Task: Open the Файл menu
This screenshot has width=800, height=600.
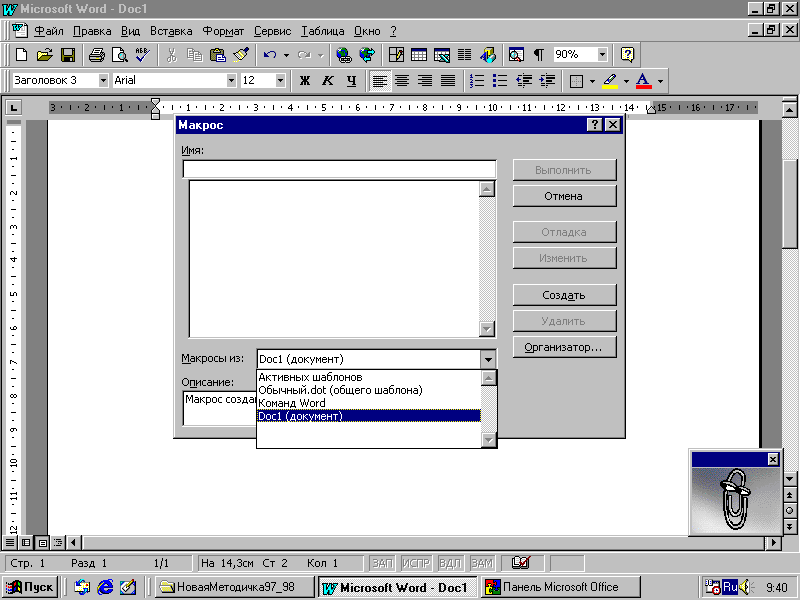Action: [49, 31]
